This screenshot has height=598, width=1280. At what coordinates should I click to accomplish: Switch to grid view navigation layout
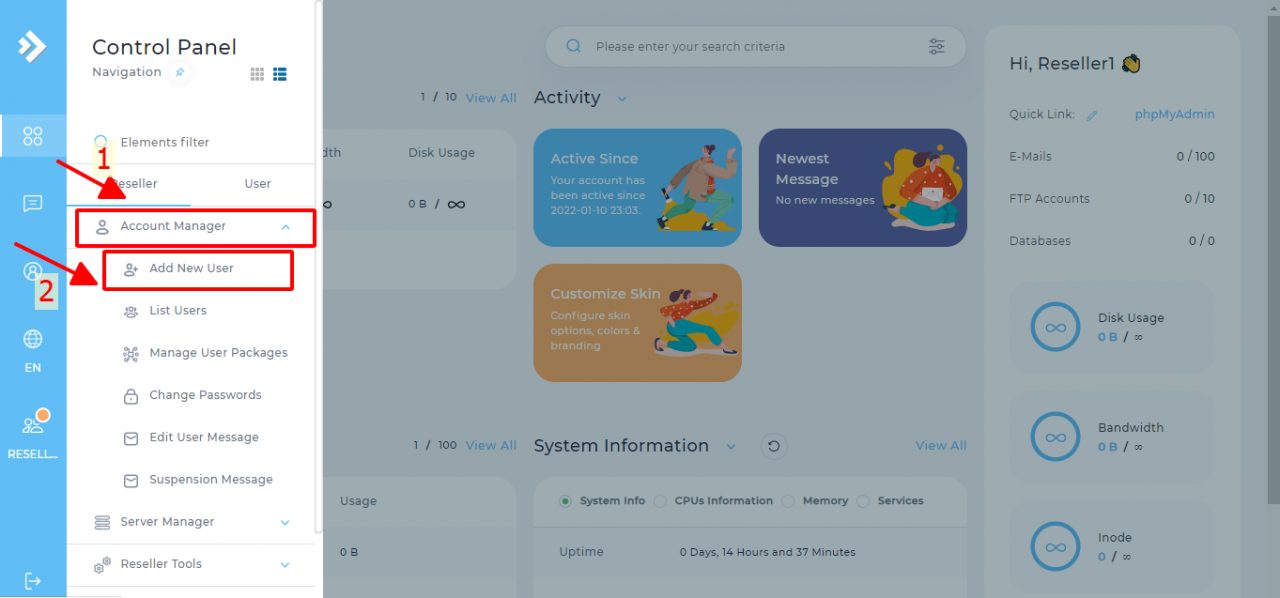pos(257,74)
